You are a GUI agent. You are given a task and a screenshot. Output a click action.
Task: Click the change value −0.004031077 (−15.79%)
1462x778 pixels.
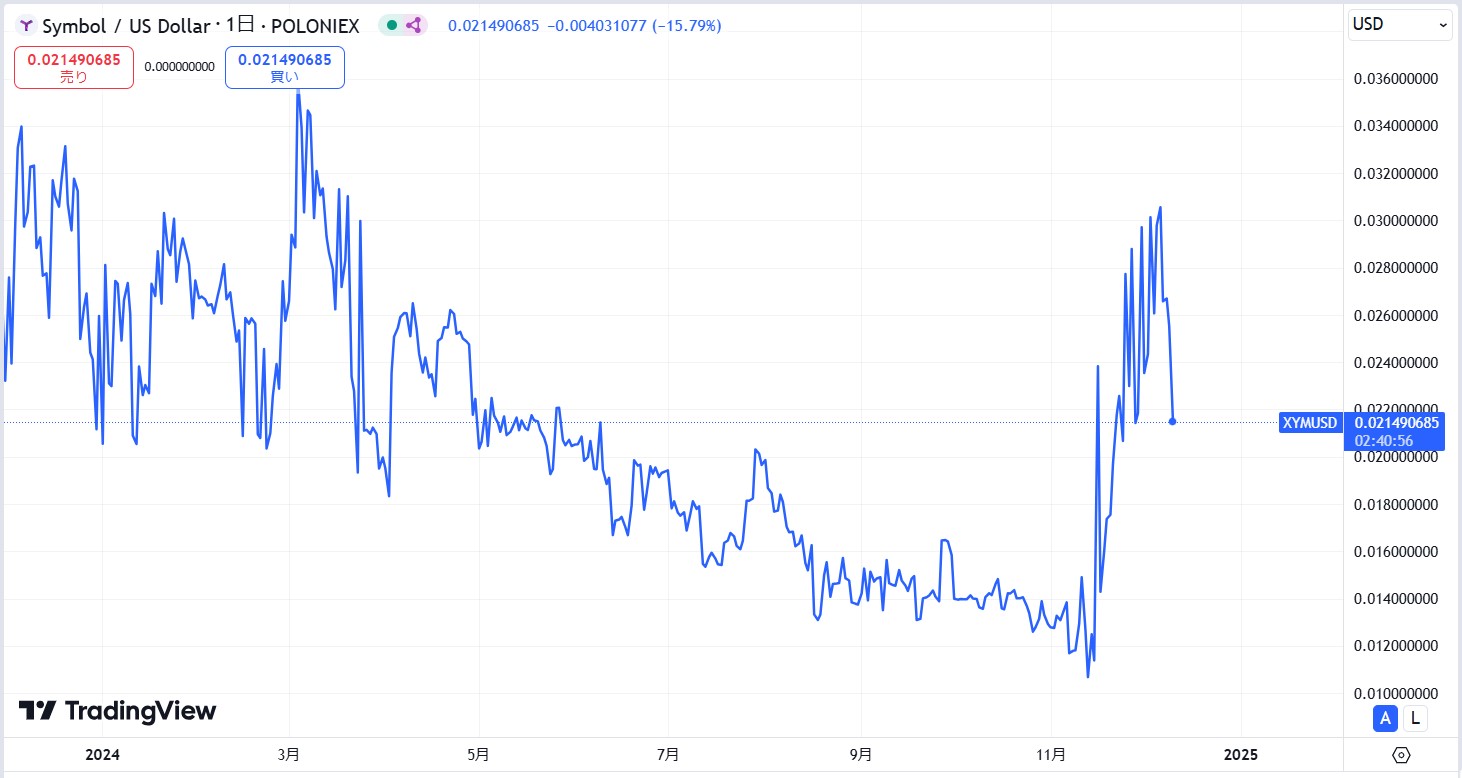click(634, 25)
